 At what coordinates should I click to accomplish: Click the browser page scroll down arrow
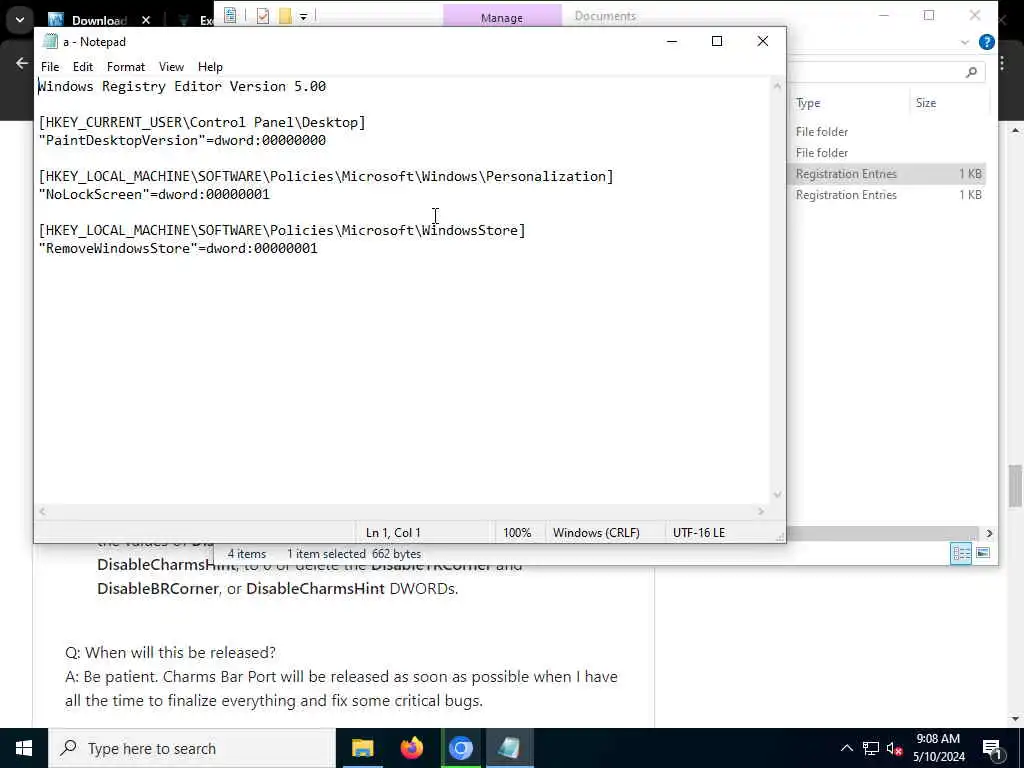[1015, 719]
